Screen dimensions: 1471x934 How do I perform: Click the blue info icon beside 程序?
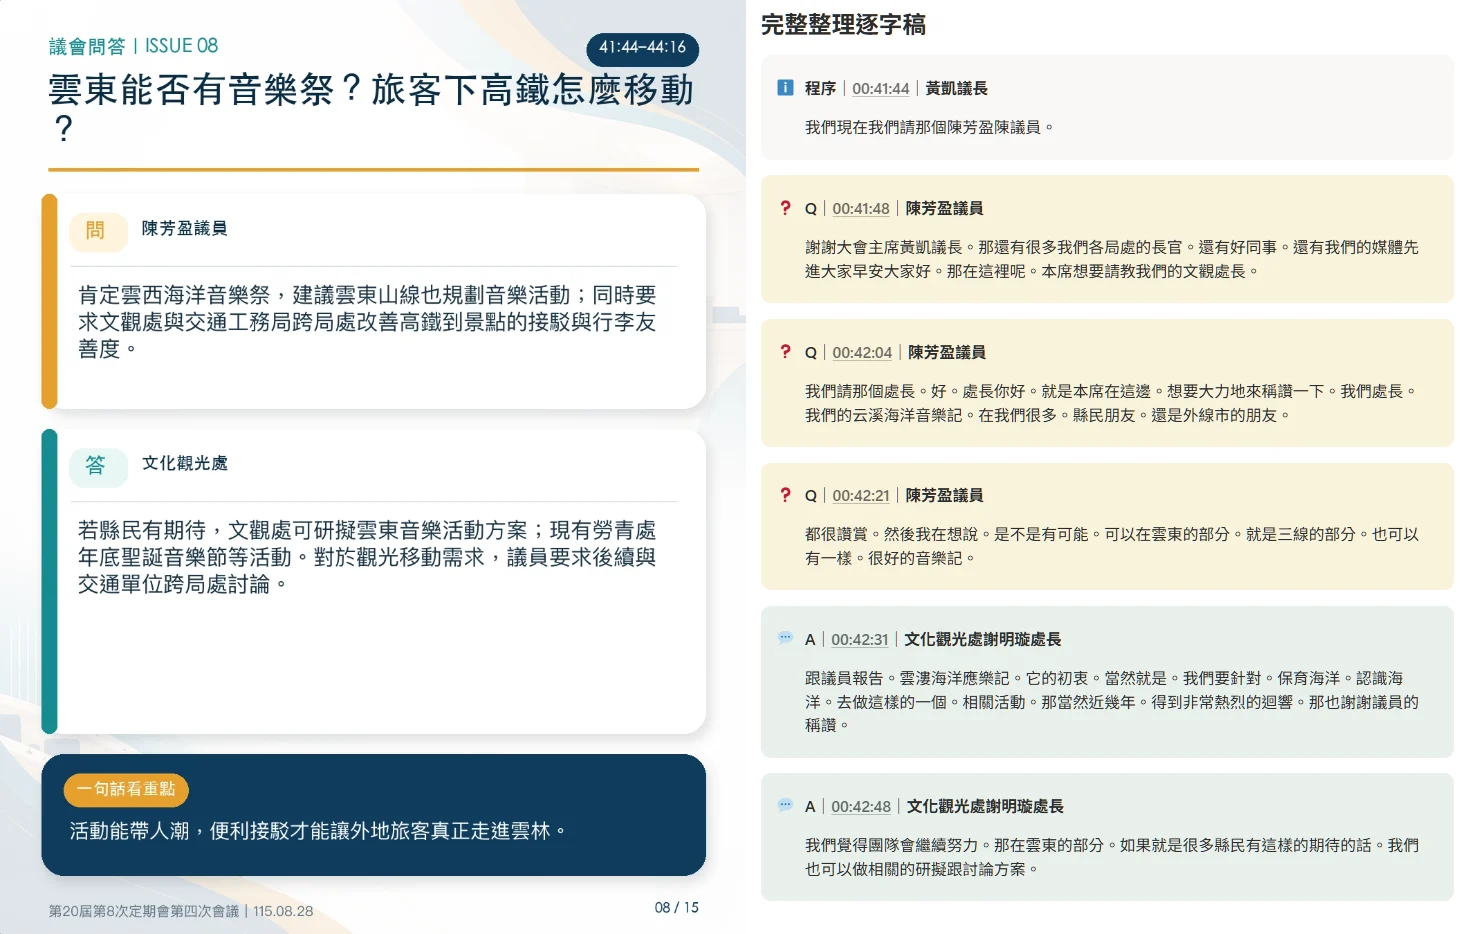pos(785,88)
